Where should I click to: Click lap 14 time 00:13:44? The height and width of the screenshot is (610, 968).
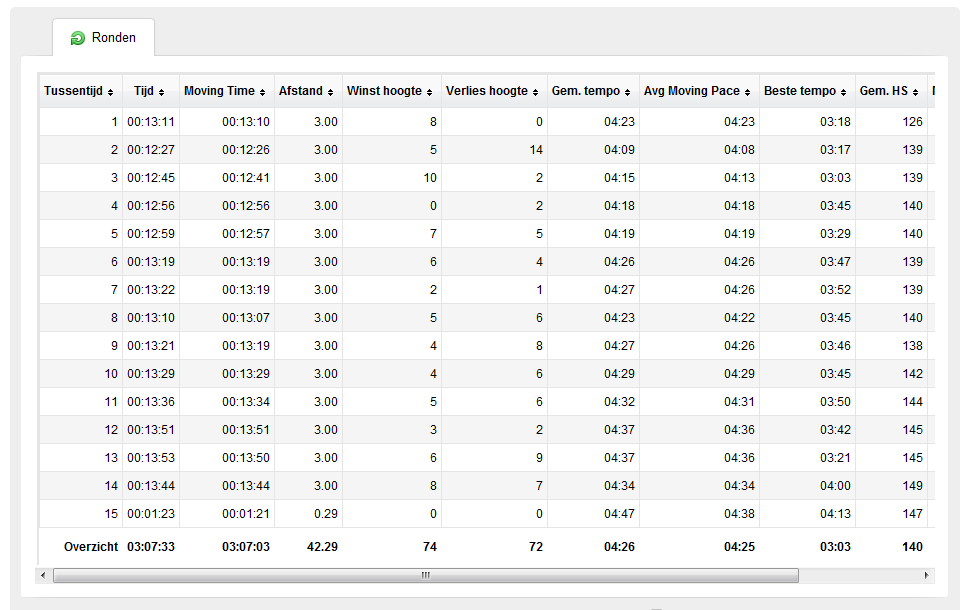pos(151,486)
